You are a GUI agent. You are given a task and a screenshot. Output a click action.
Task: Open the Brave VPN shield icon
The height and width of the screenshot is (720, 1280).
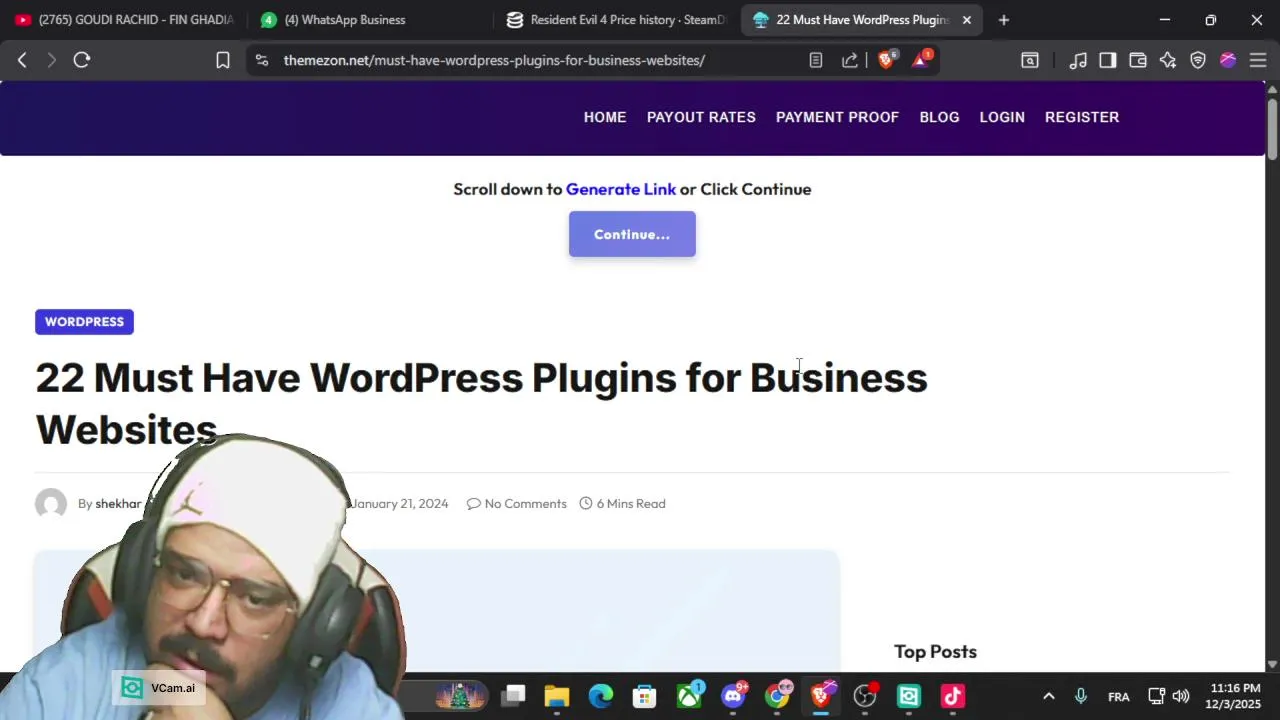1198,60
